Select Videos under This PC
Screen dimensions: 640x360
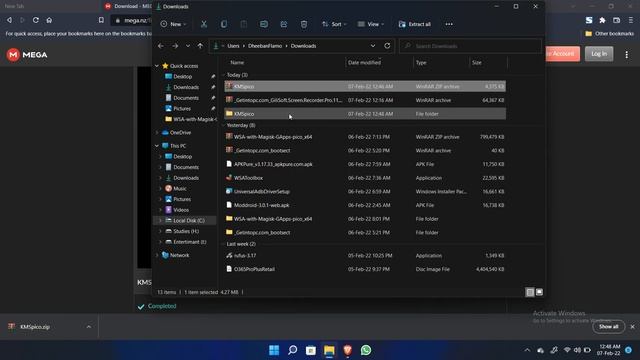click(180, 210)
